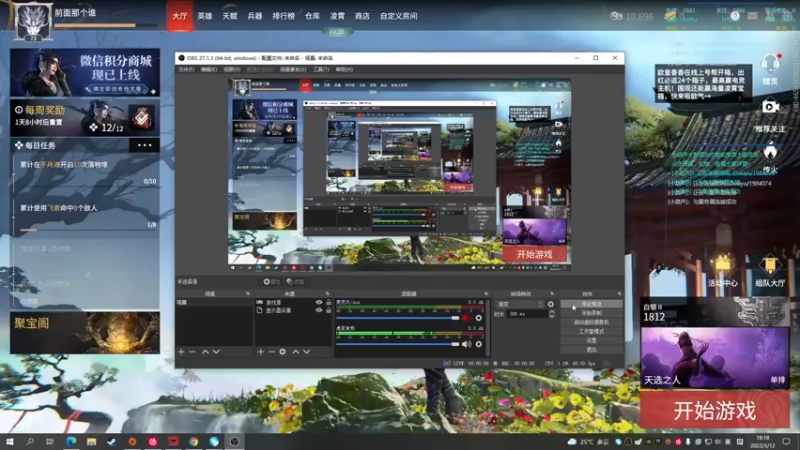Hide the 显示器采集 source via eye icon
The height and width of the screenshot is (450, 800).
click(x=319, y=310)
